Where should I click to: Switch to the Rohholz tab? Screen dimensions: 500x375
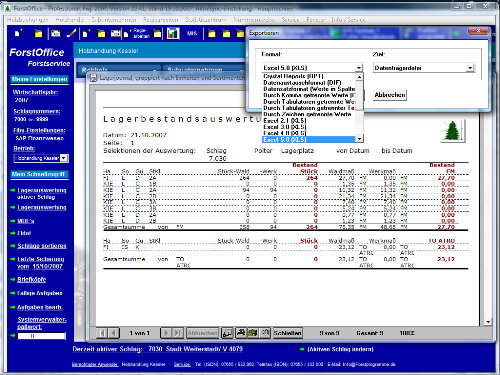click(x=118, y=70)
